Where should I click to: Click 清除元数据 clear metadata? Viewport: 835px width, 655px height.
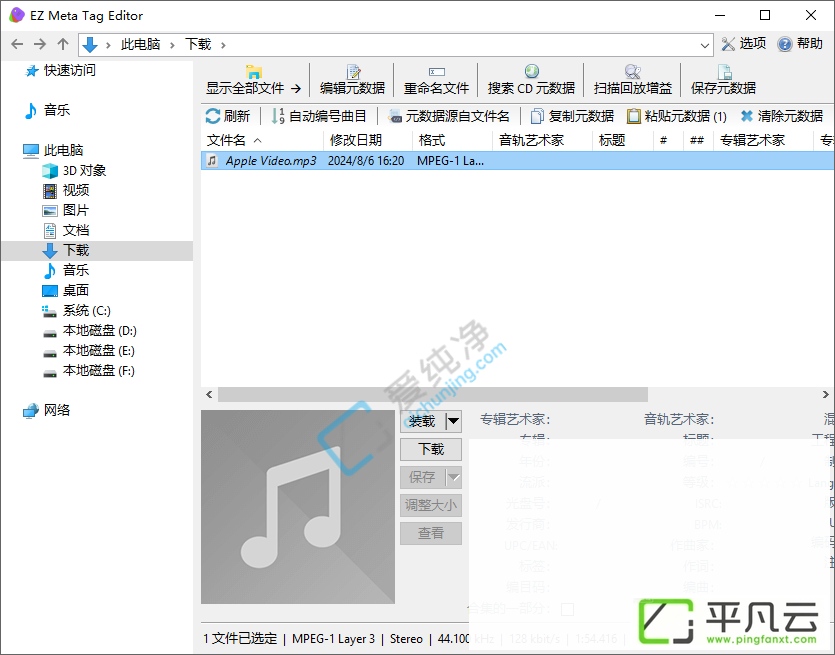click(x=782, y=116)
